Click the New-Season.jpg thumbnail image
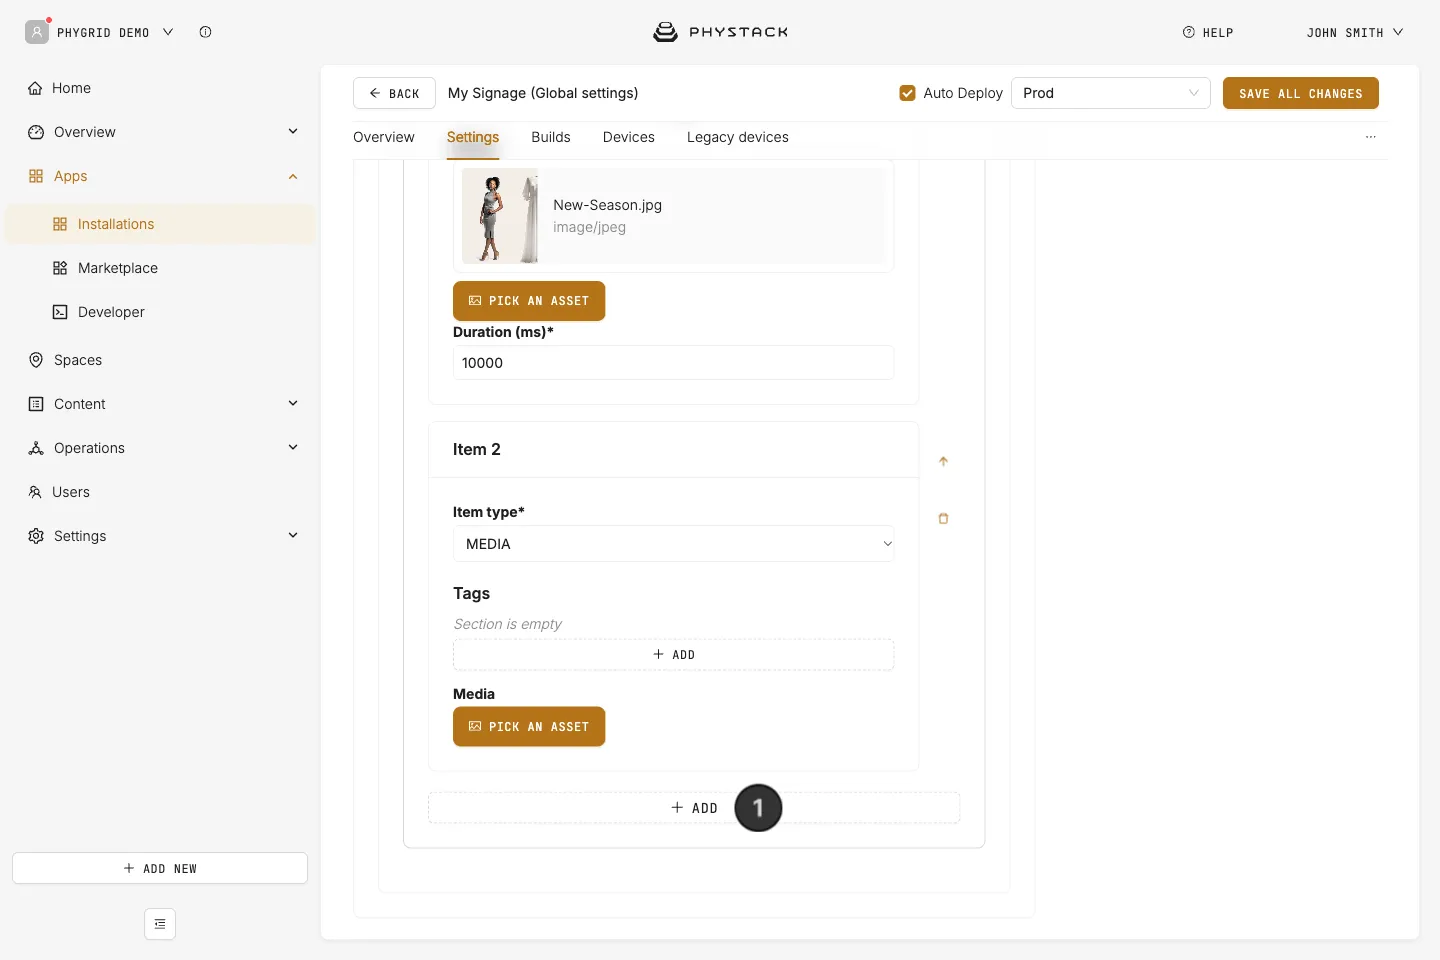 tap(500, 216)
